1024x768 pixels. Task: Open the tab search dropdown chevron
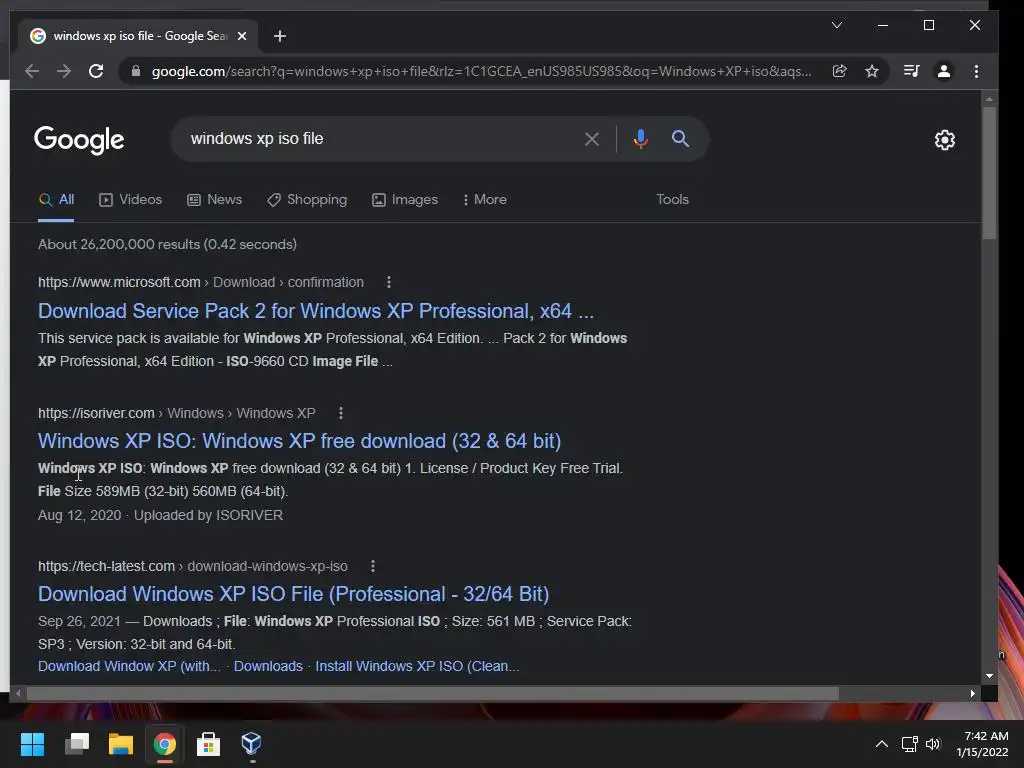837,25
